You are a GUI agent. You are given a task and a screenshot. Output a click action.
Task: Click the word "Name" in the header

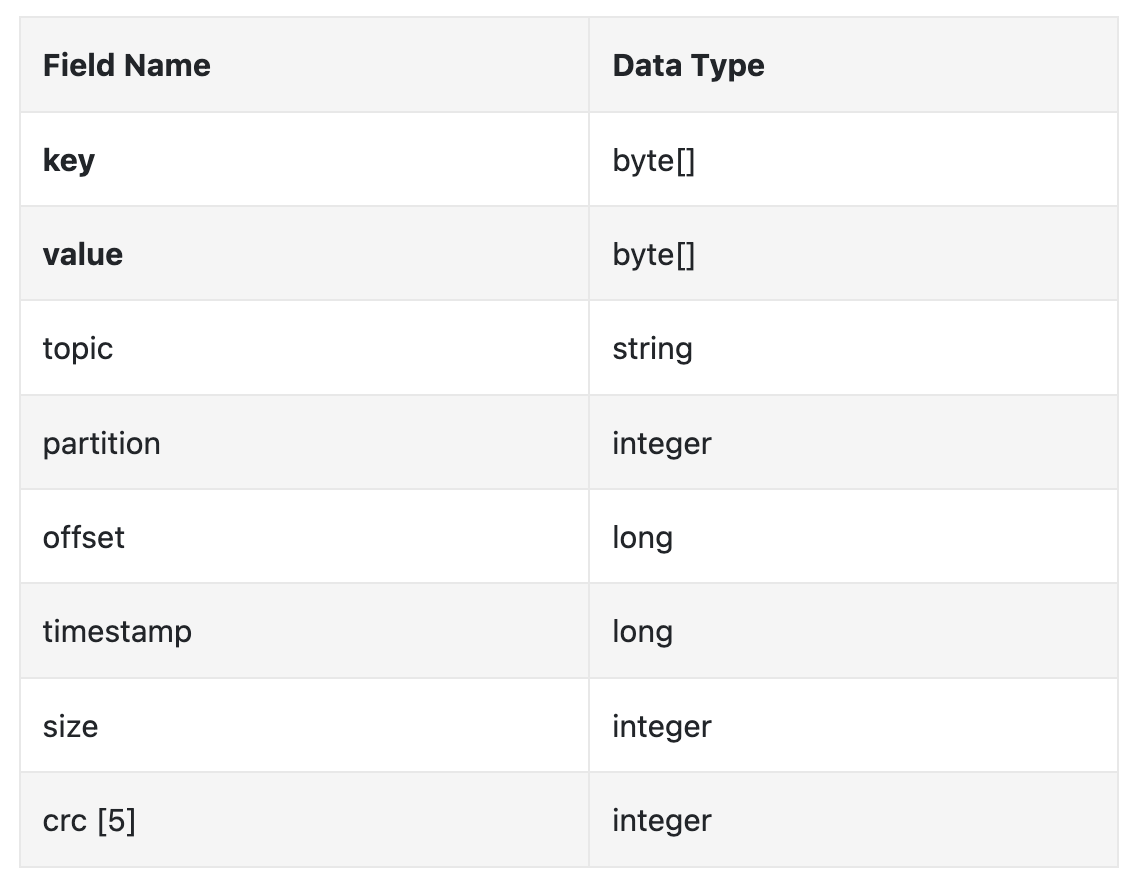click(x=165, y=66)
